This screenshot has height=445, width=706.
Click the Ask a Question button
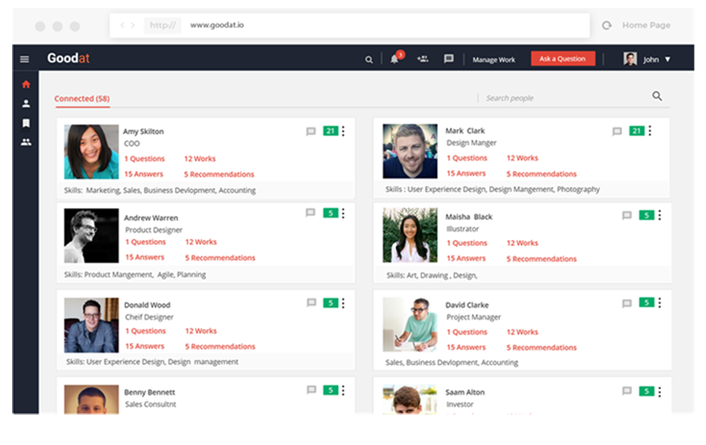point(563,59)
